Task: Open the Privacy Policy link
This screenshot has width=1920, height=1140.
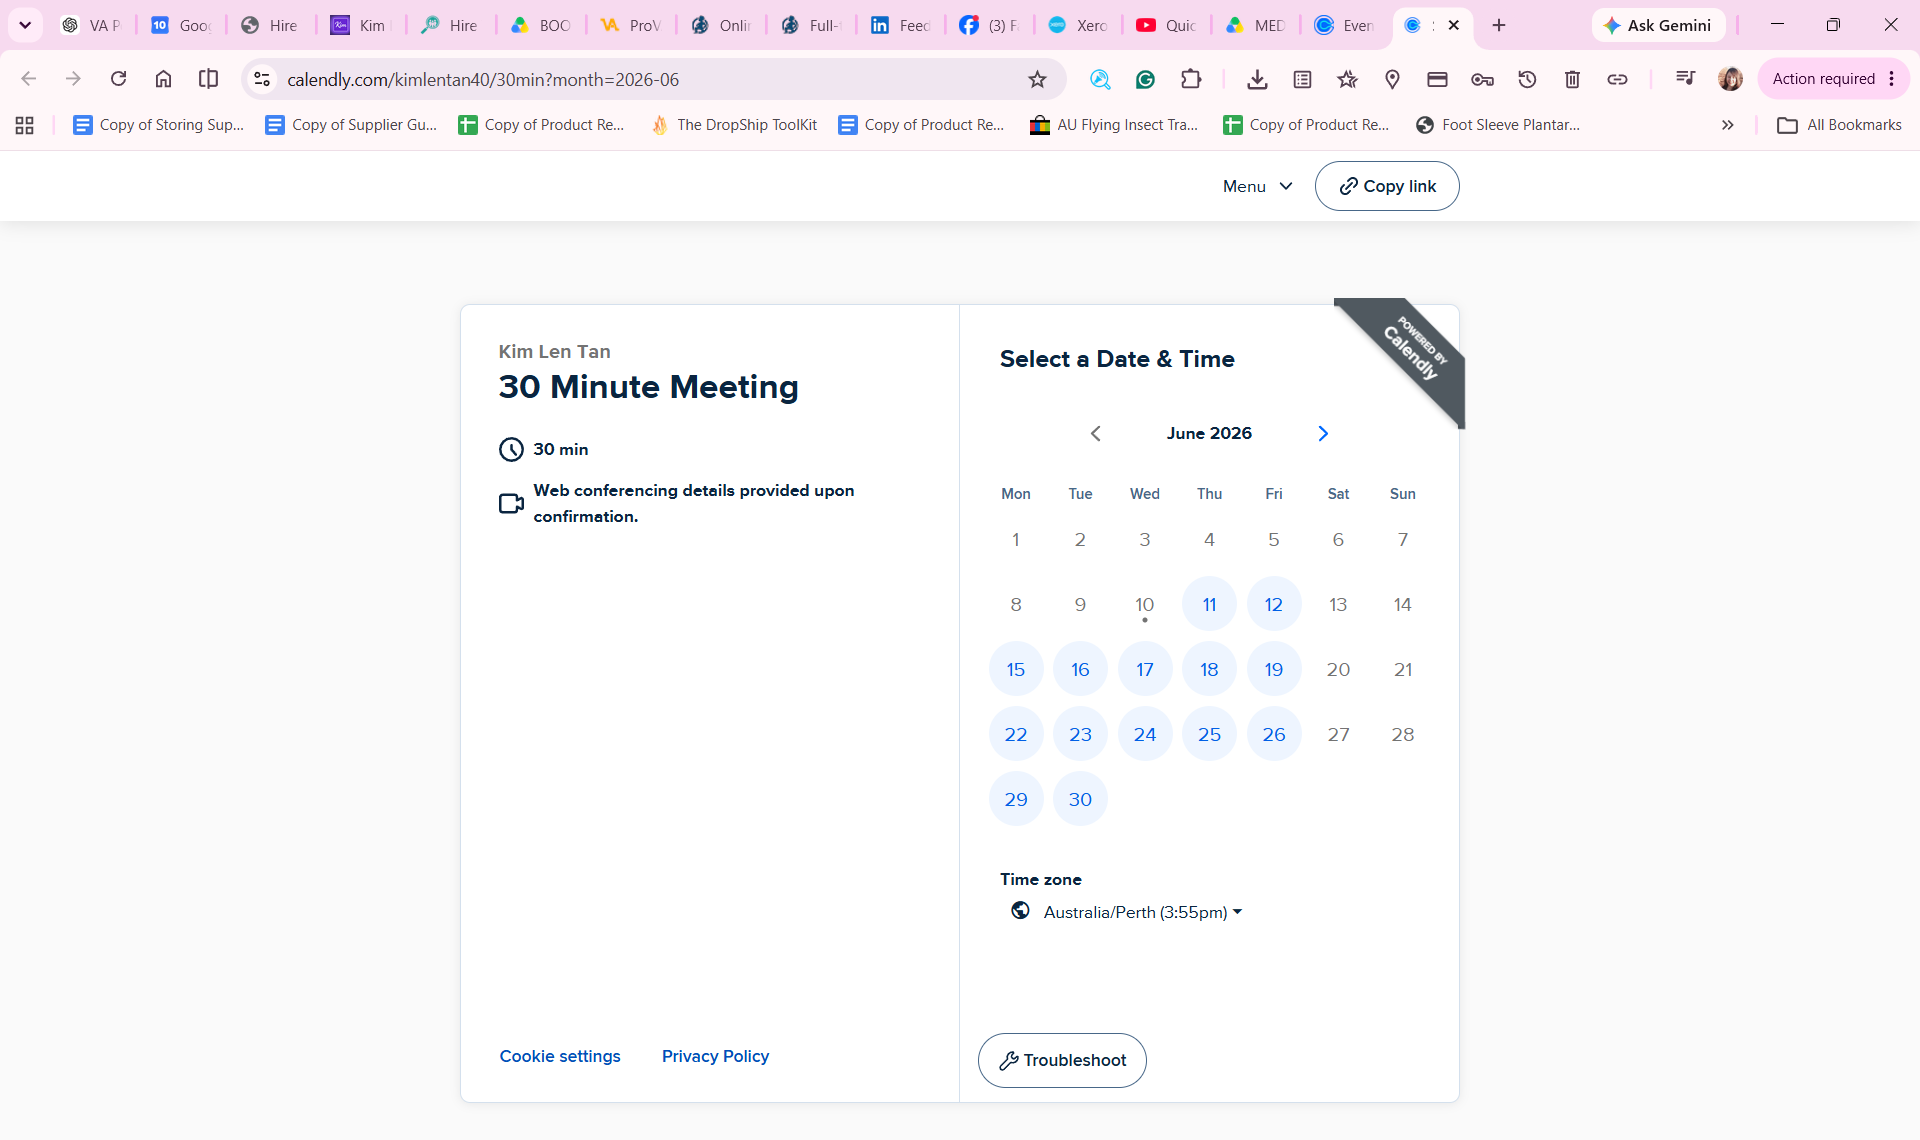Action: 715,1056
